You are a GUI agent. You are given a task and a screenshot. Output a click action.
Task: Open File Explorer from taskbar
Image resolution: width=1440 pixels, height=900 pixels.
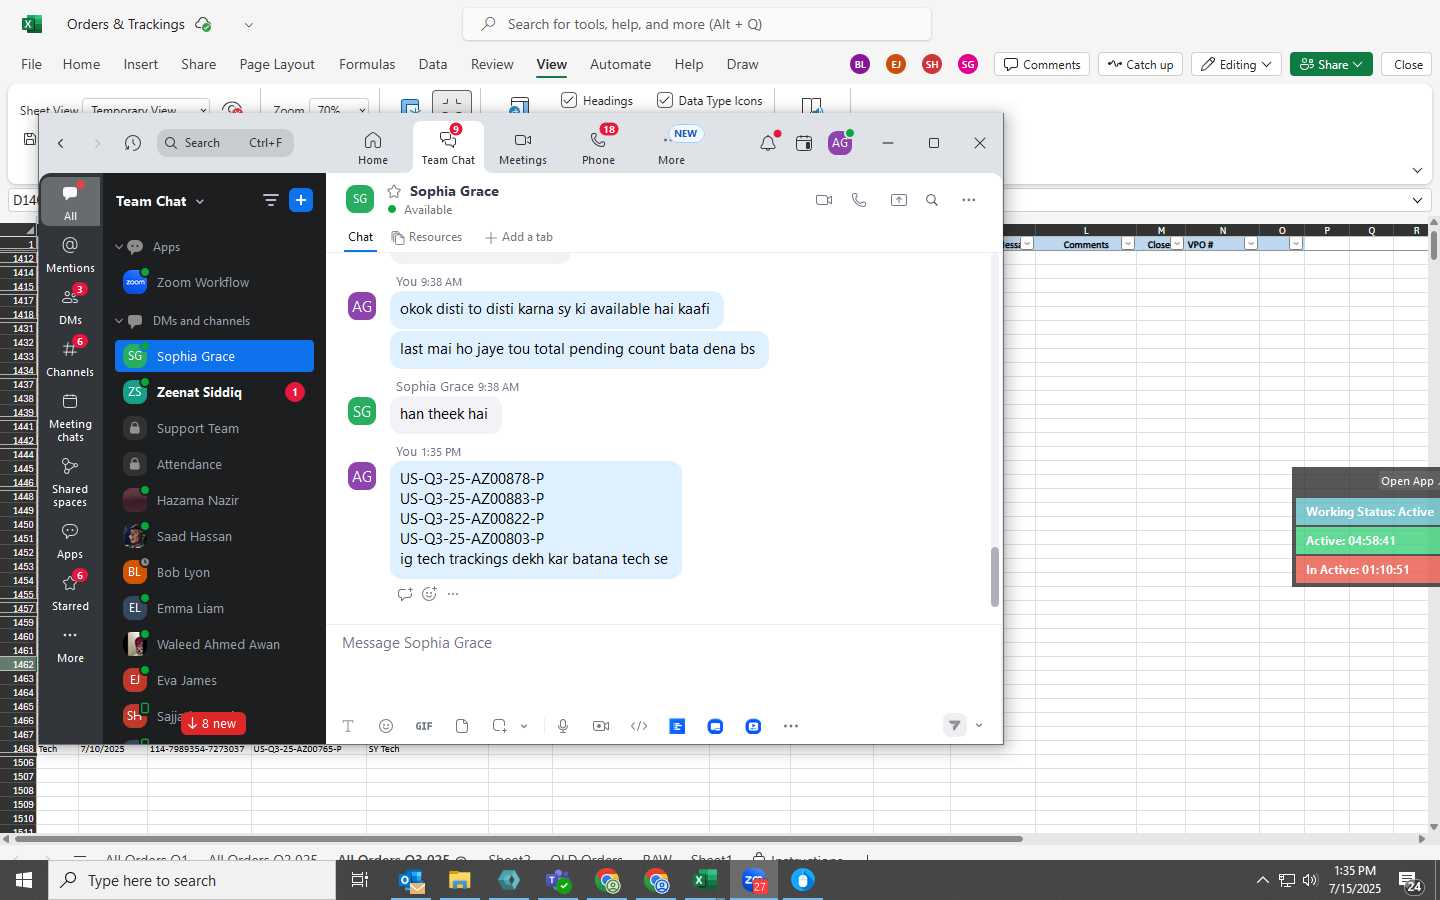click(459, 880)
